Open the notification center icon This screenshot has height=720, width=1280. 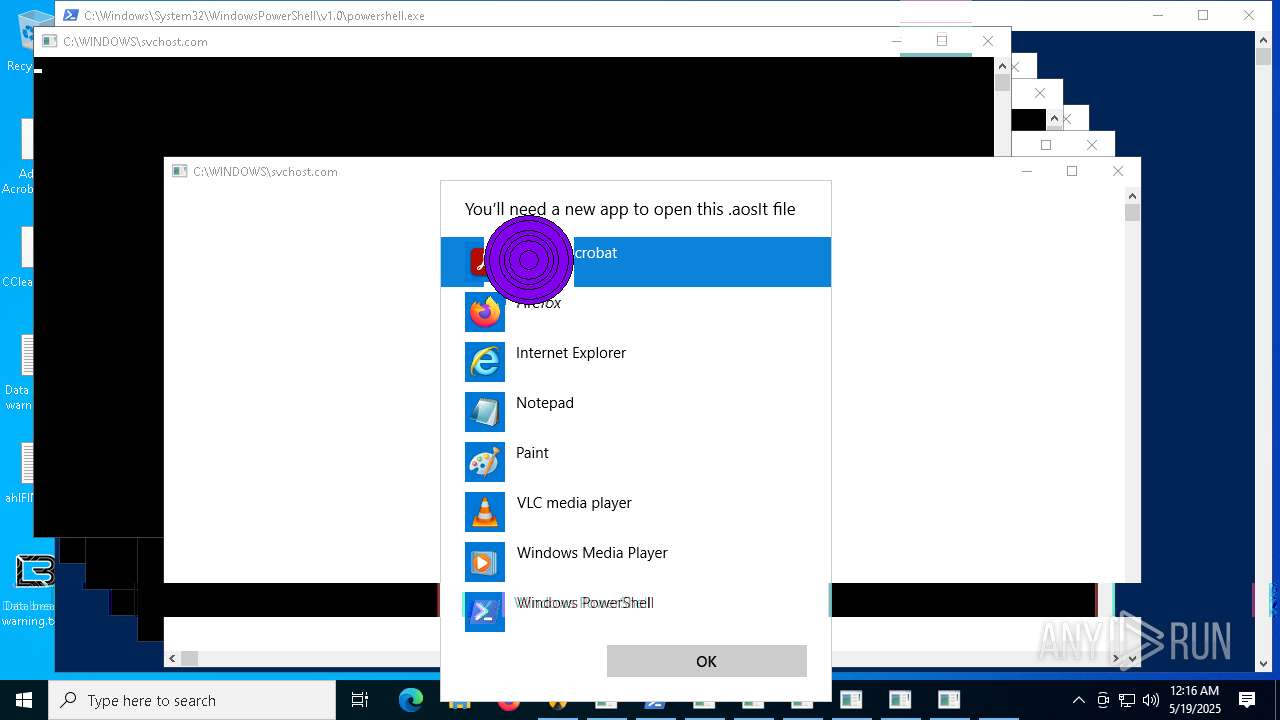coord(1247,700)
